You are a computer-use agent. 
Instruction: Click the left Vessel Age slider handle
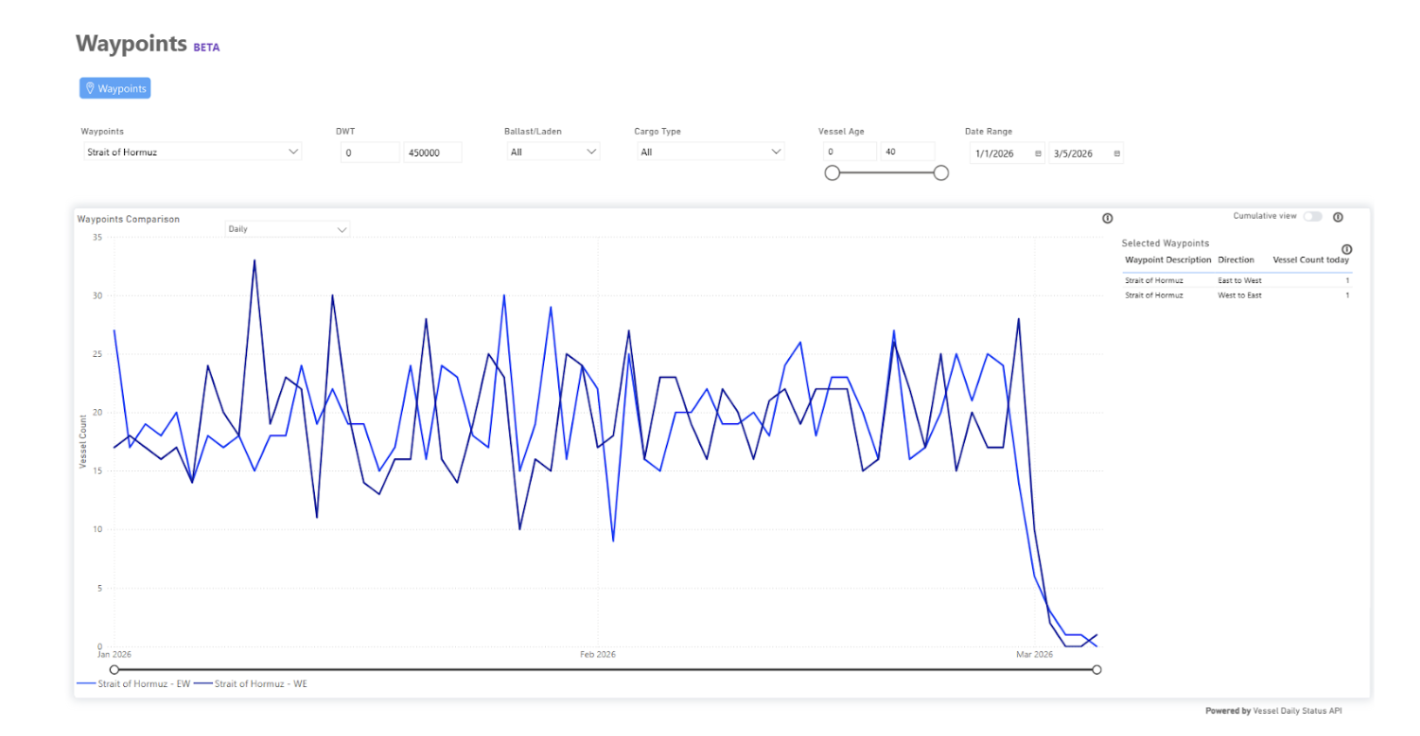click(831, 173)
